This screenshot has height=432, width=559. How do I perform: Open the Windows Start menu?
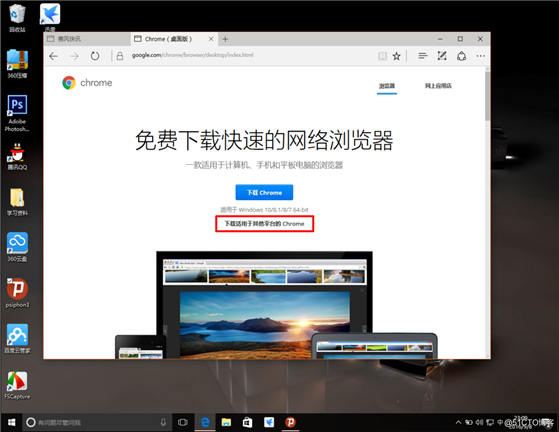(x=11, y=423)
